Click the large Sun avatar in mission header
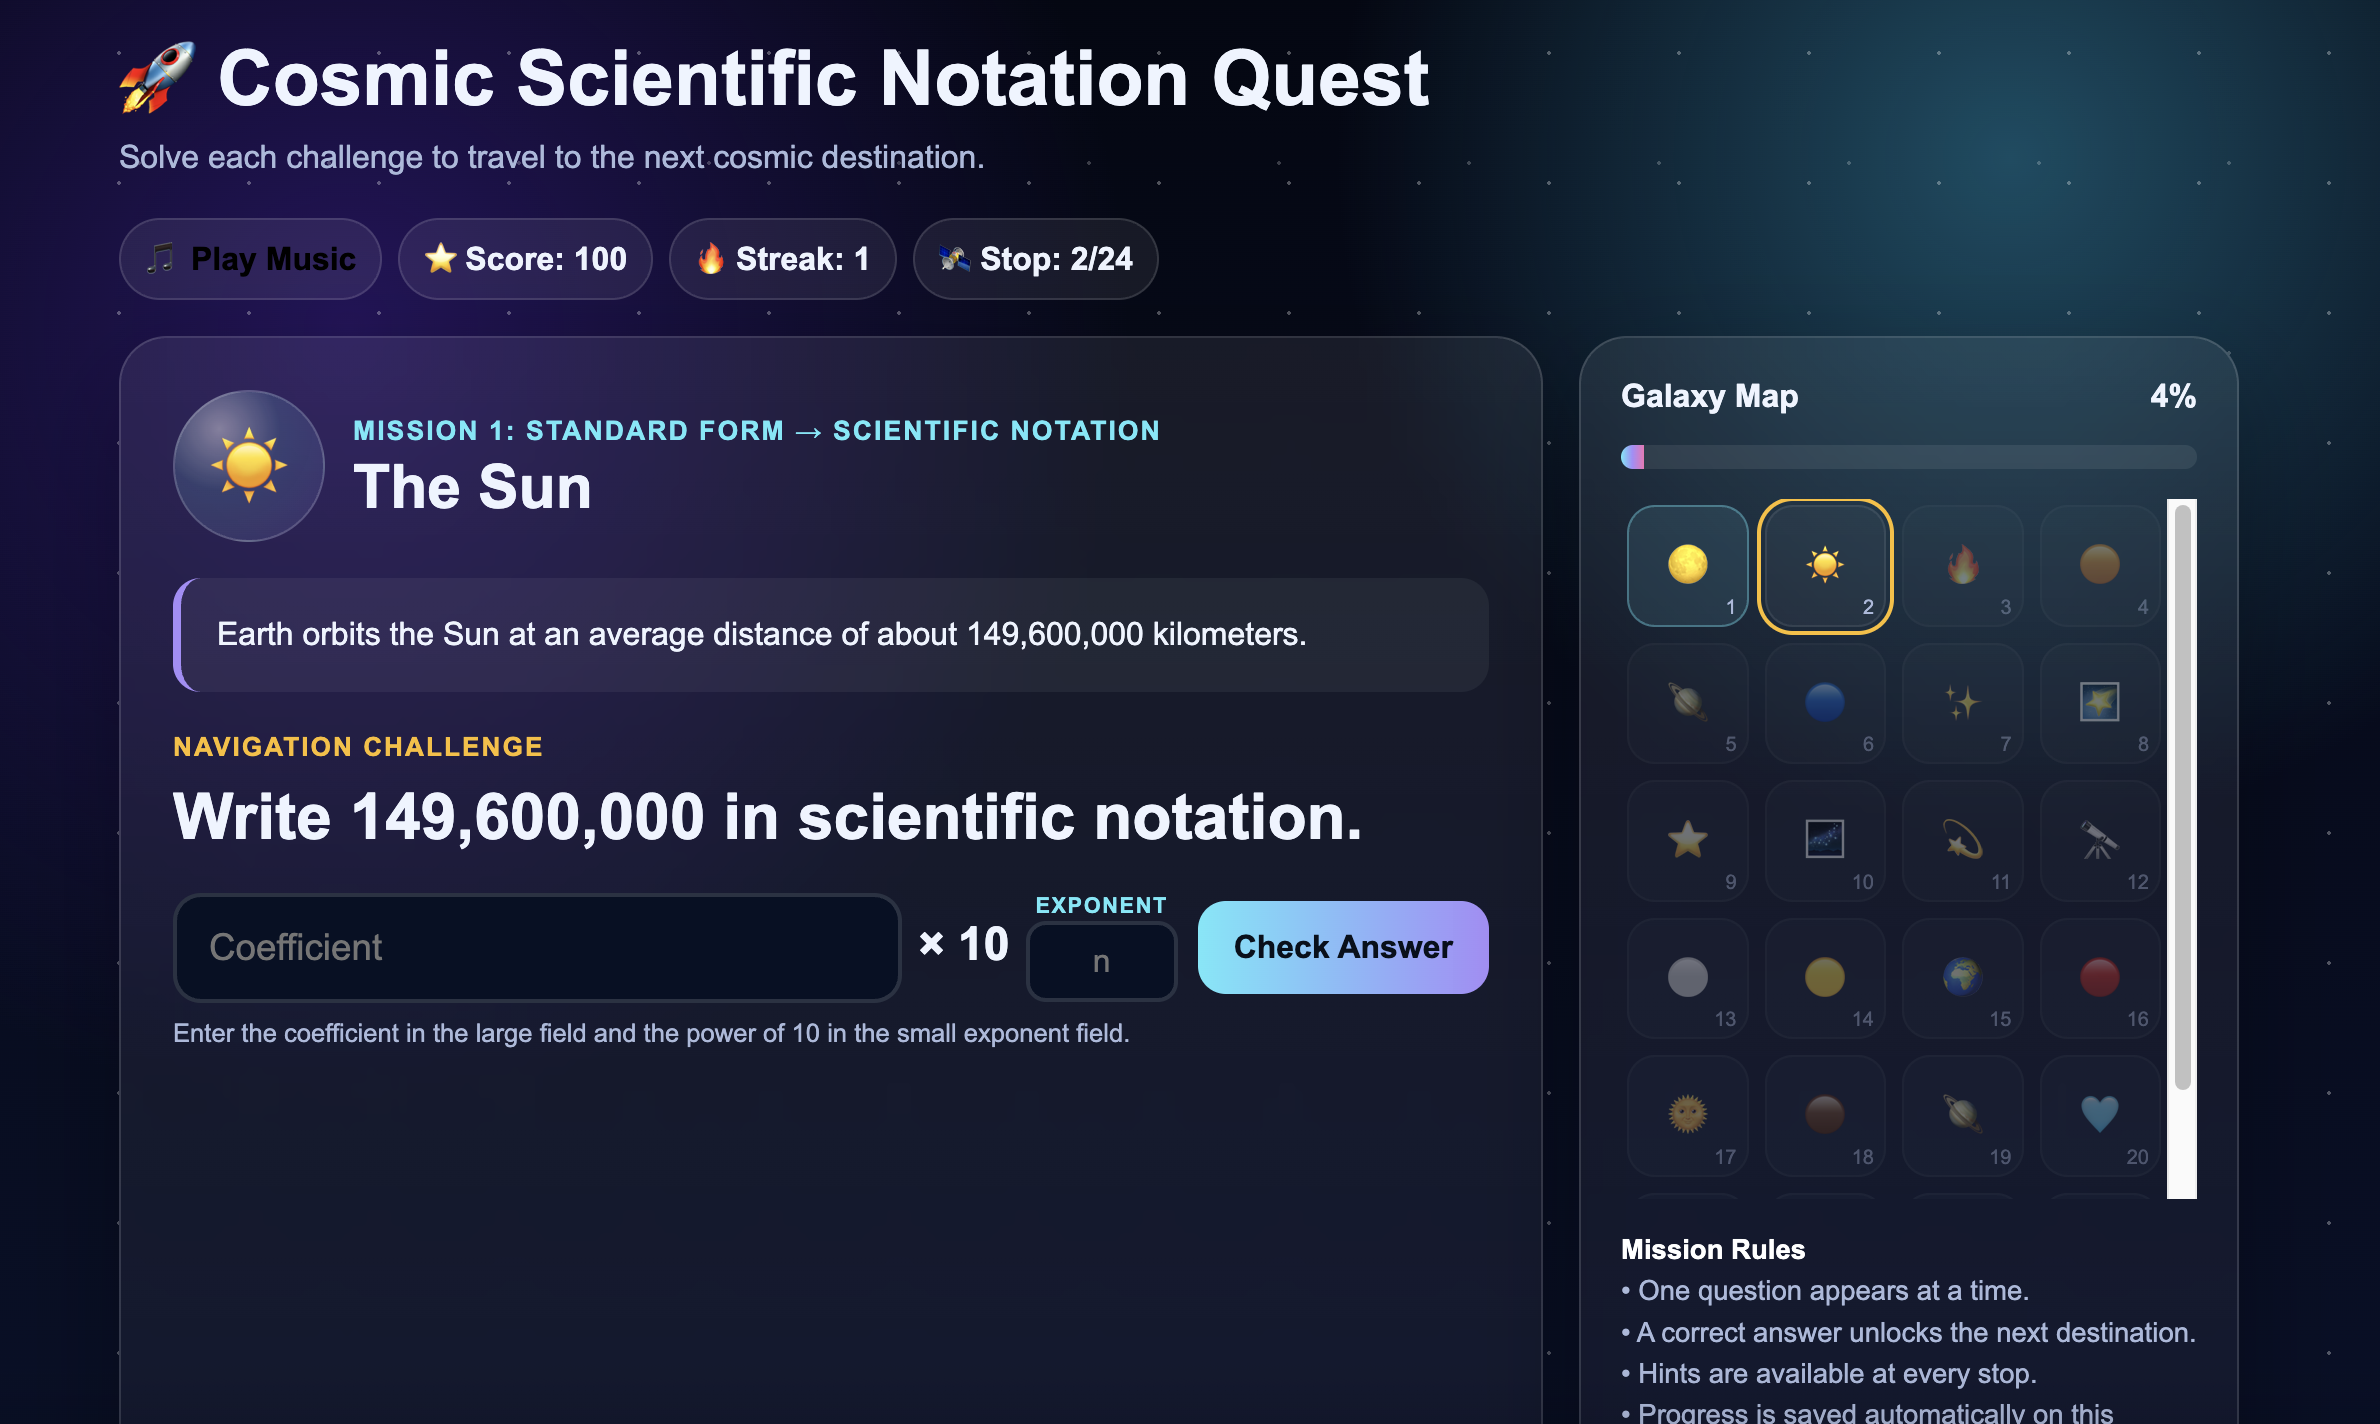The image size is (2380, 1424). pos(249,466)
